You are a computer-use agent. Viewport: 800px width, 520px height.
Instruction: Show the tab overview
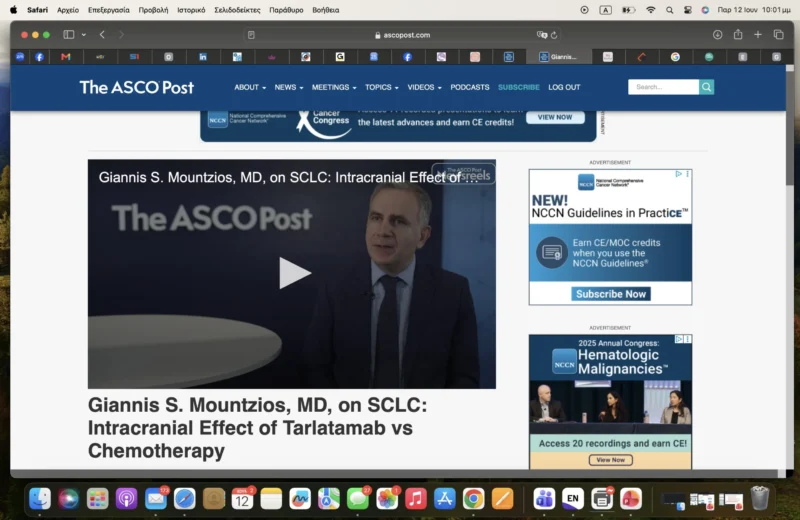[779, 35]
